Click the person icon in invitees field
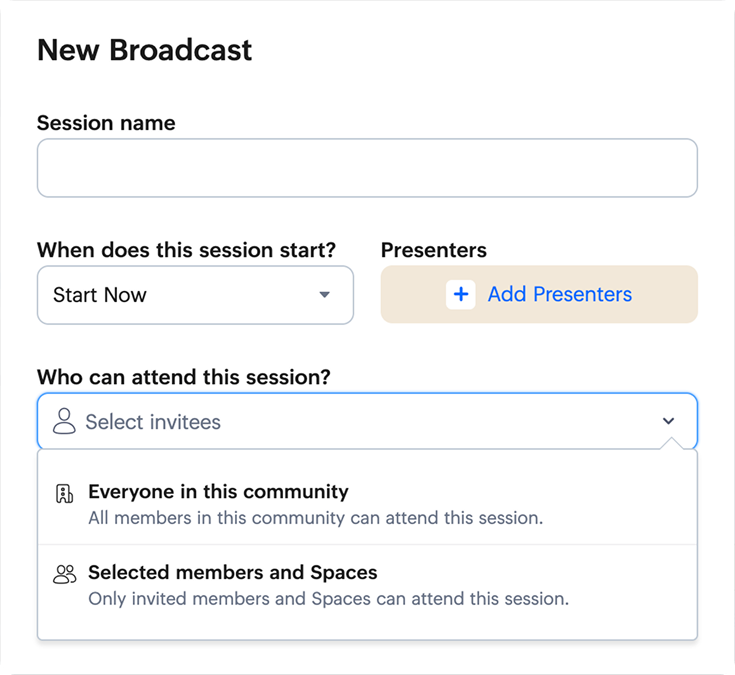This screenshot has width=735, height=675. coord(64,421)
